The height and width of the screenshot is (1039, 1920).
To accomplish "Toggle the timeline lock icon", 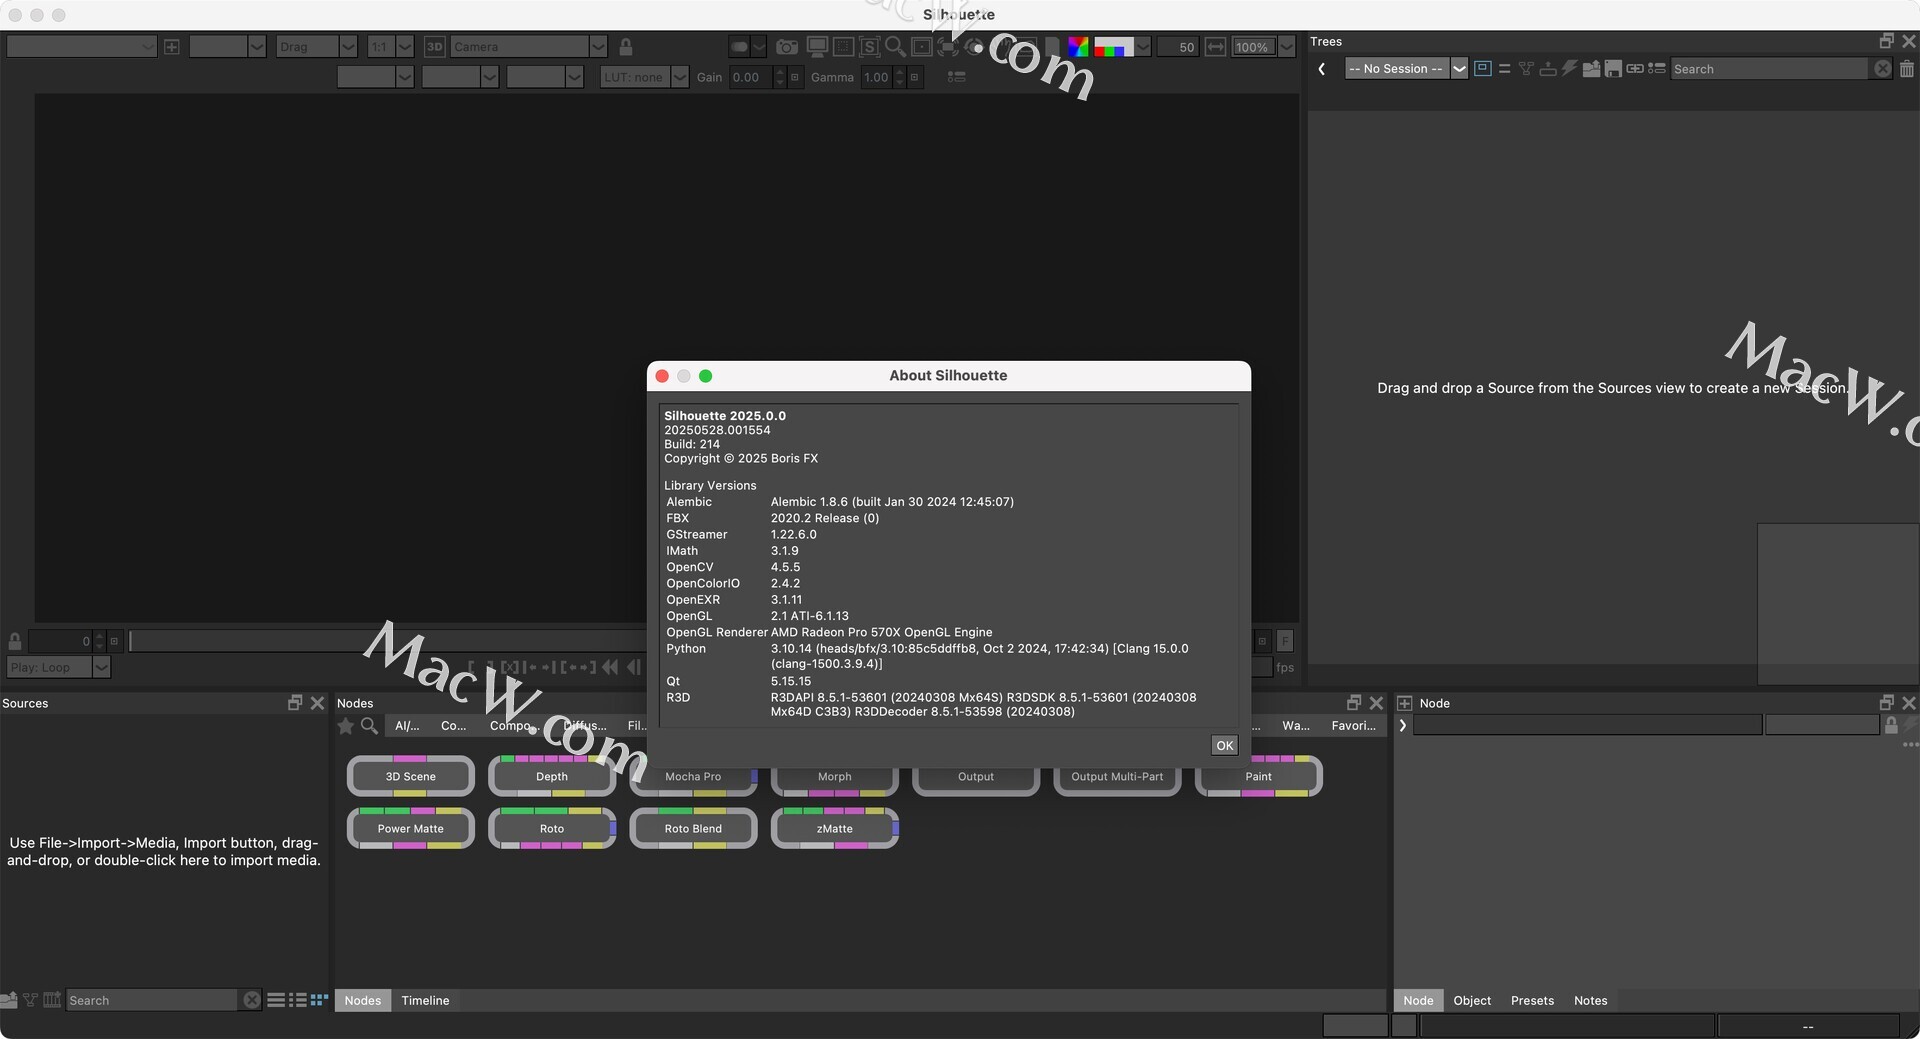I will (15, 641).
